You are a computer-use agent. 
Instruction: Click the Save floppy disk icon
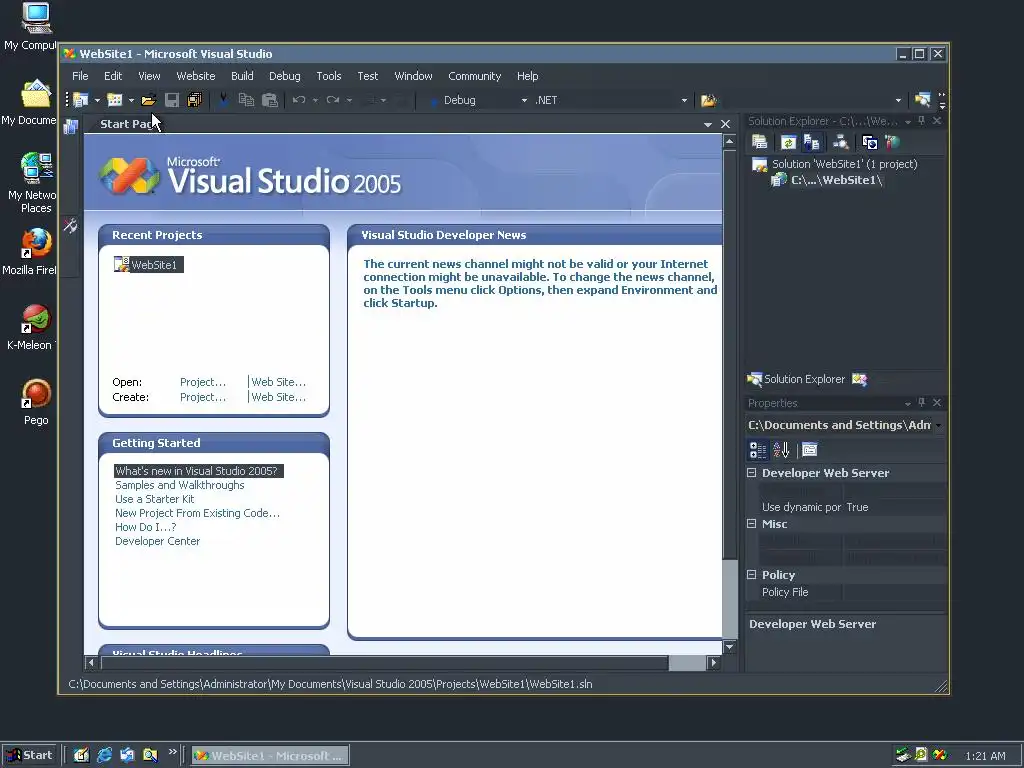click(172, 100)
